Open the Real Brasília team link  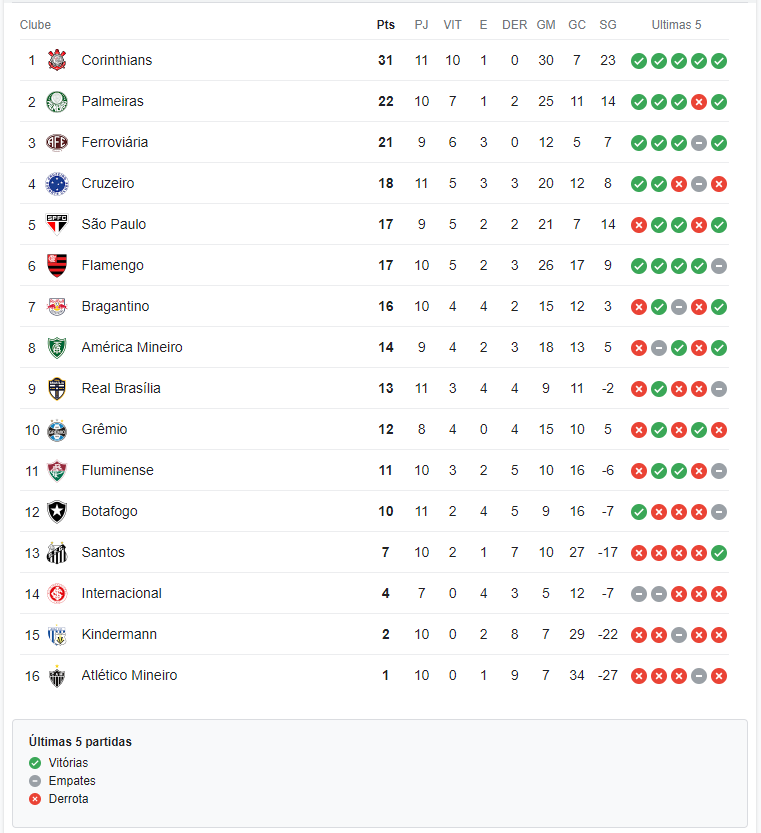coord(121,388)
